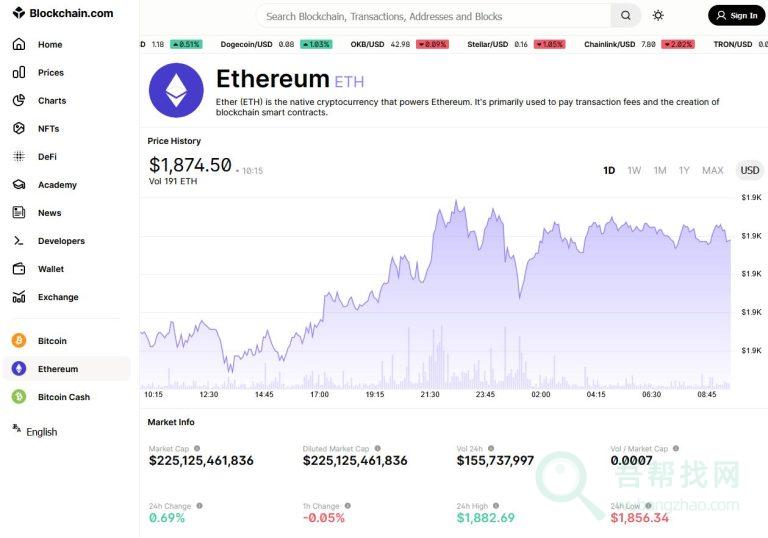The height and width of the screenshot is (538, 768).
Task: Open the Developers menu item
Action: 61,241
